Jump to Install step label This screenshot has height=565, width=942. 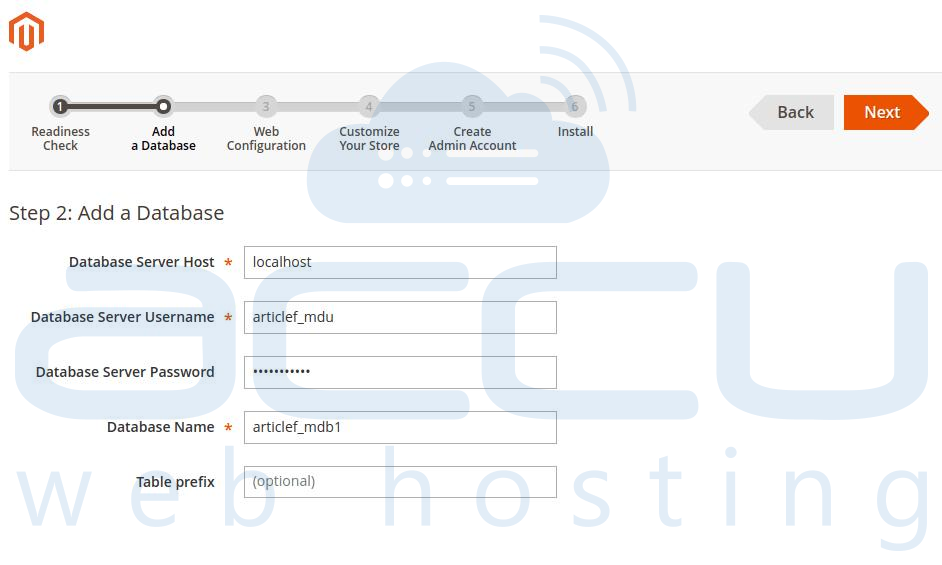tap(575, 132)
